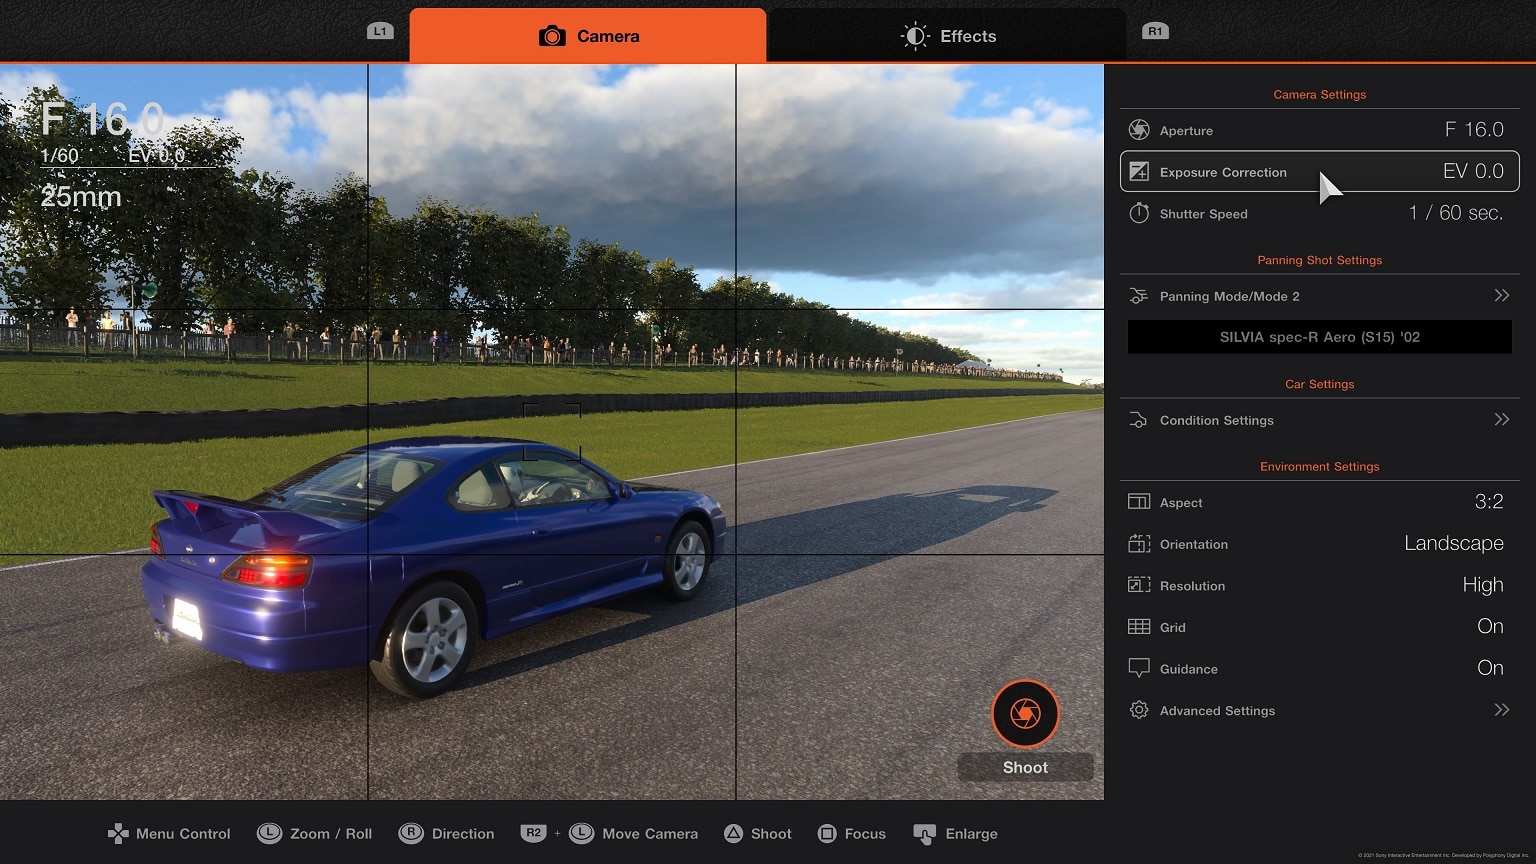Click the Menu Control hint text
This screenshot has height=864, width=1536.
point(183,834)
